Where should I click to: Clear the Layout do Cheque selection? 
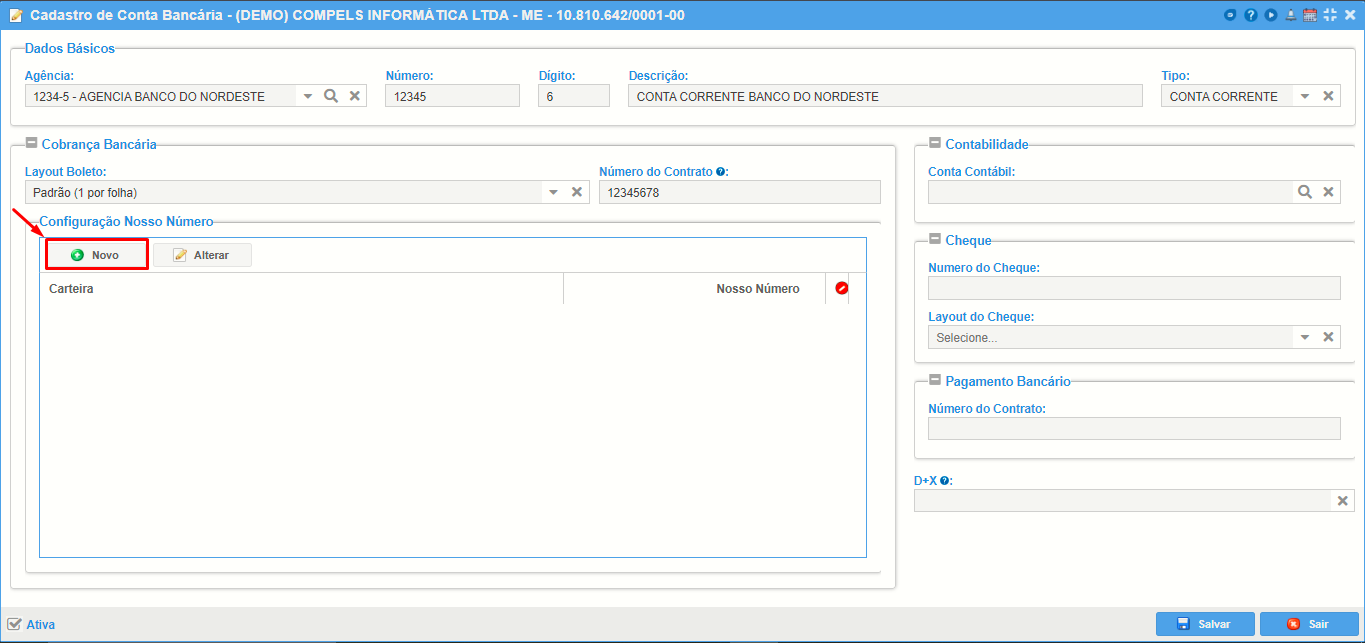pyautogui.click(x=1328, y=337)
